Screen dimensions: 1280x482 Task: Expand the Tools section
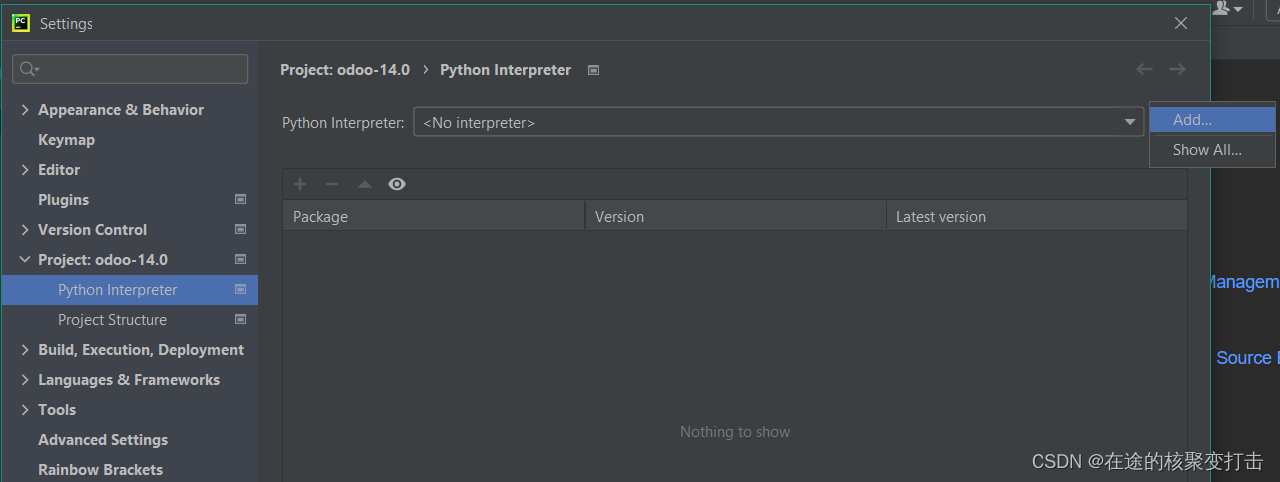25,410
